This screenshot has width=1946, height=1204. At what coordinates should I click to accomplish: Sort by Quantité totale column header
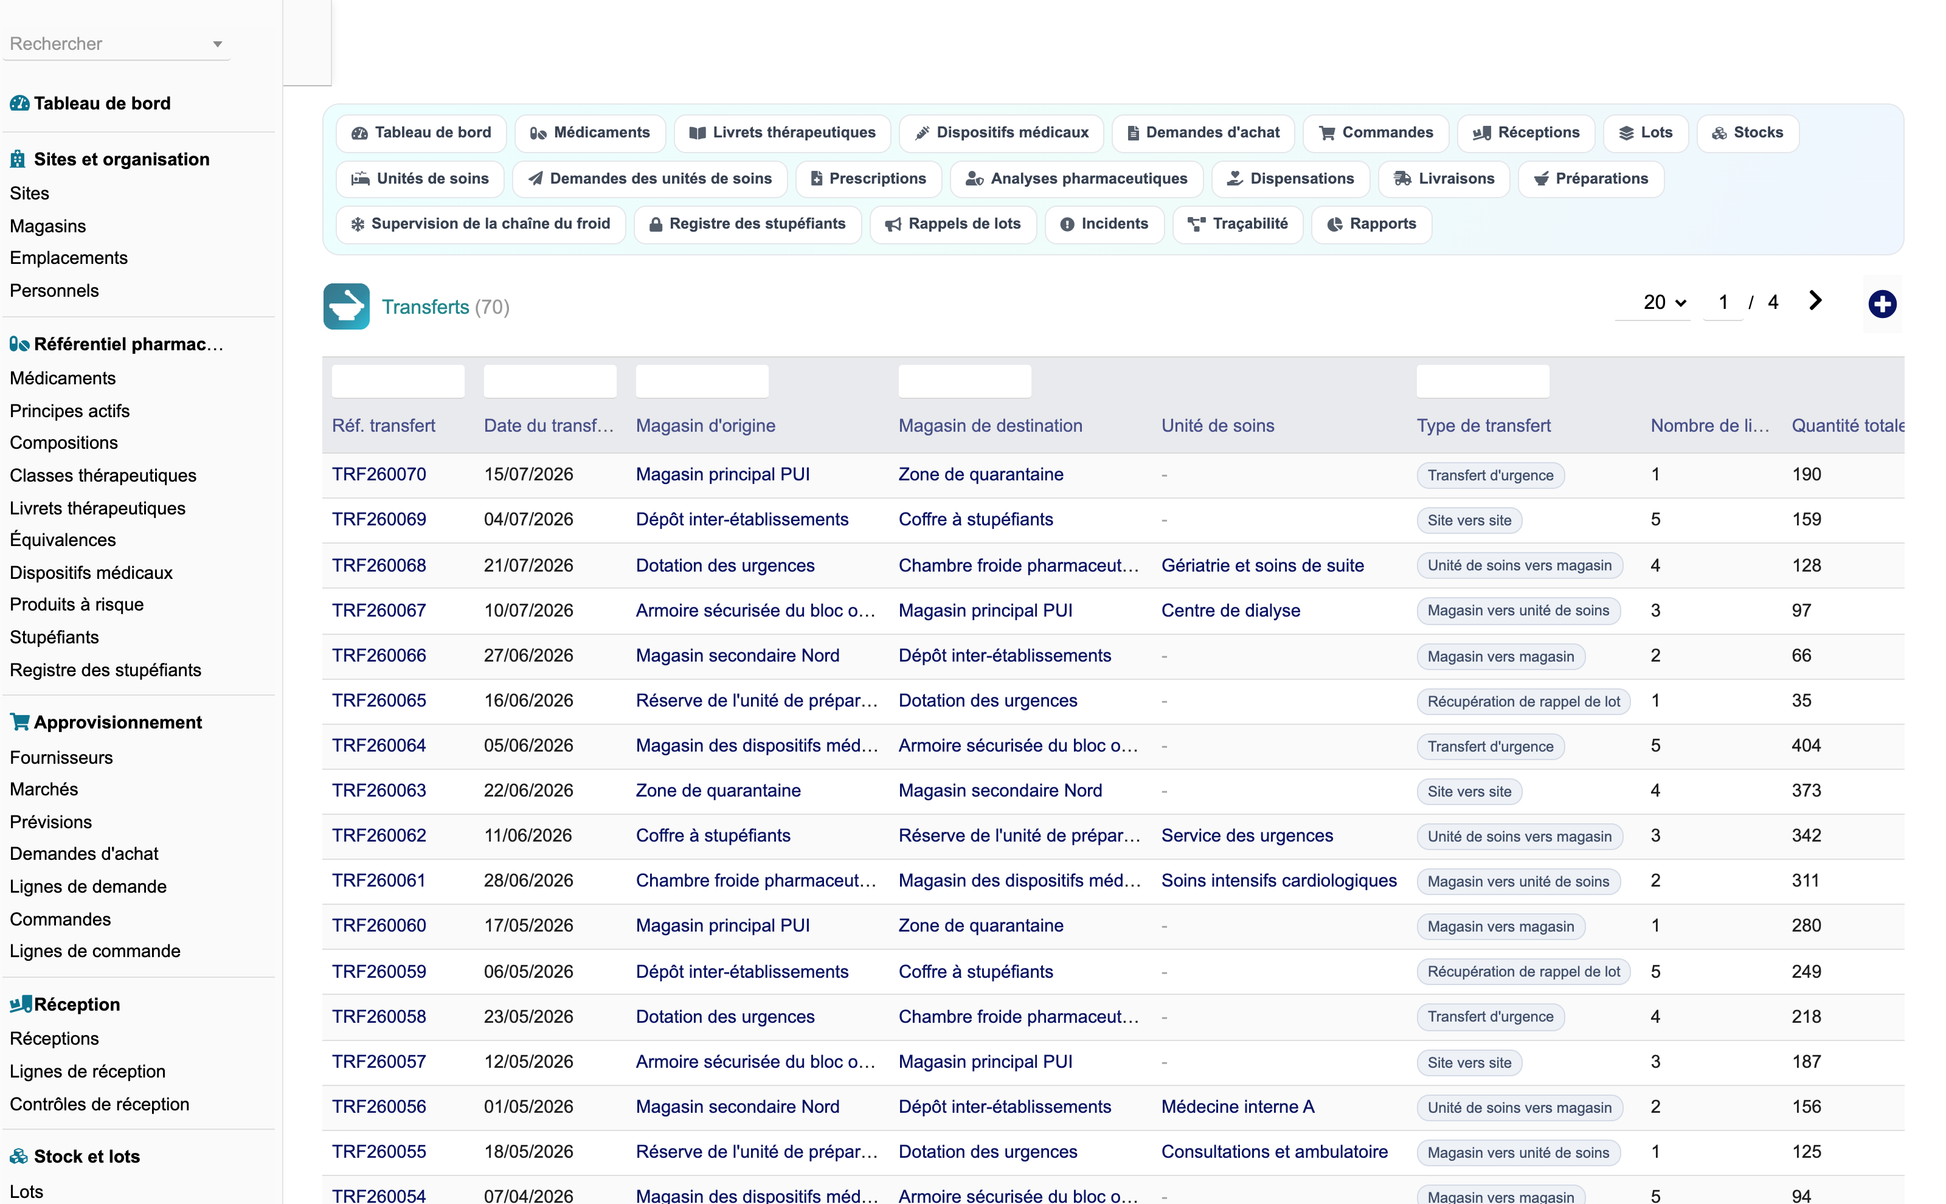[1848, 426]
